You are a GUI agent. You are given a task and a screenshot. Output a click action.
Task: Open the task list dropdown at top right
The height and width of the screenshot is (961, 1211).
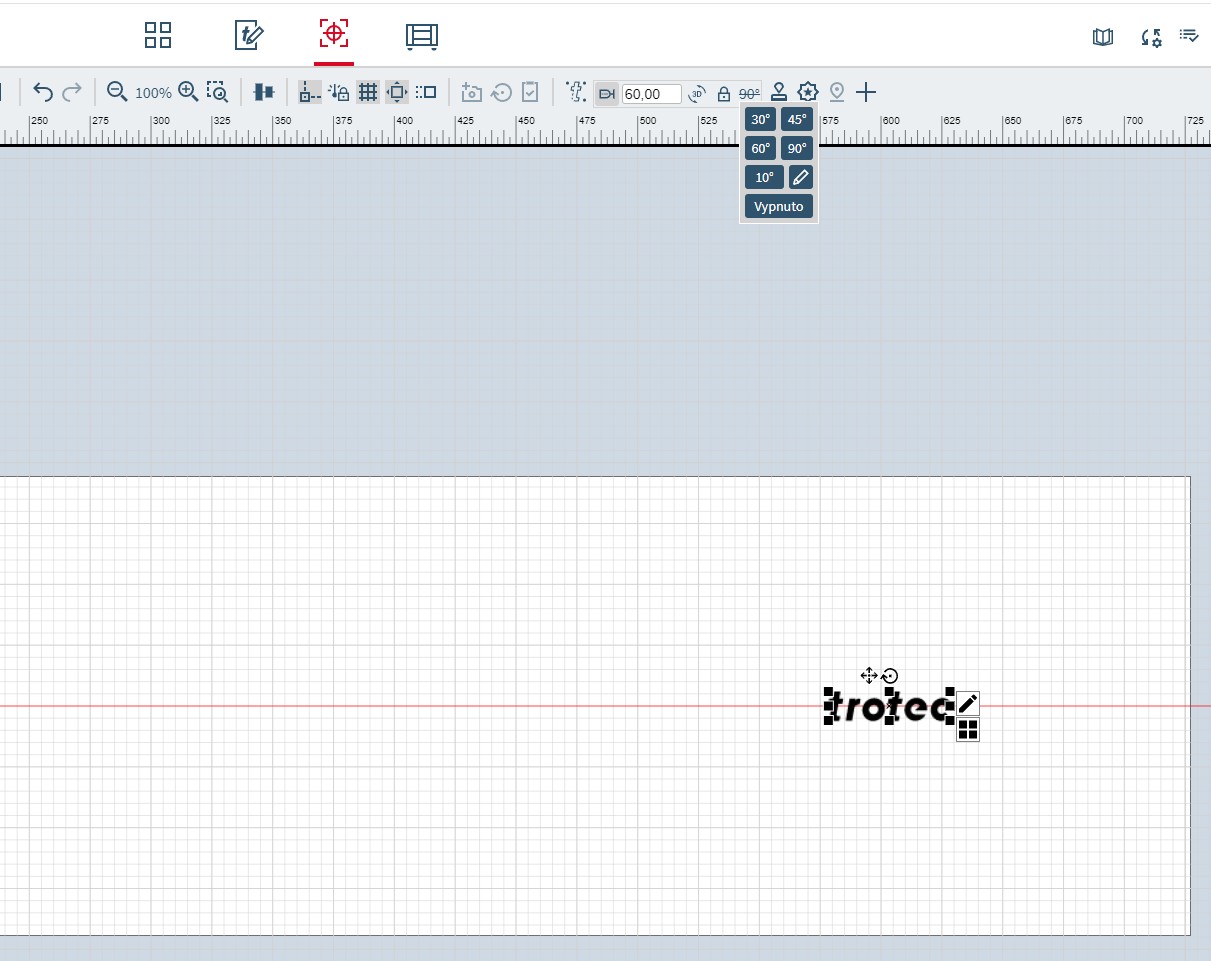1189,36
